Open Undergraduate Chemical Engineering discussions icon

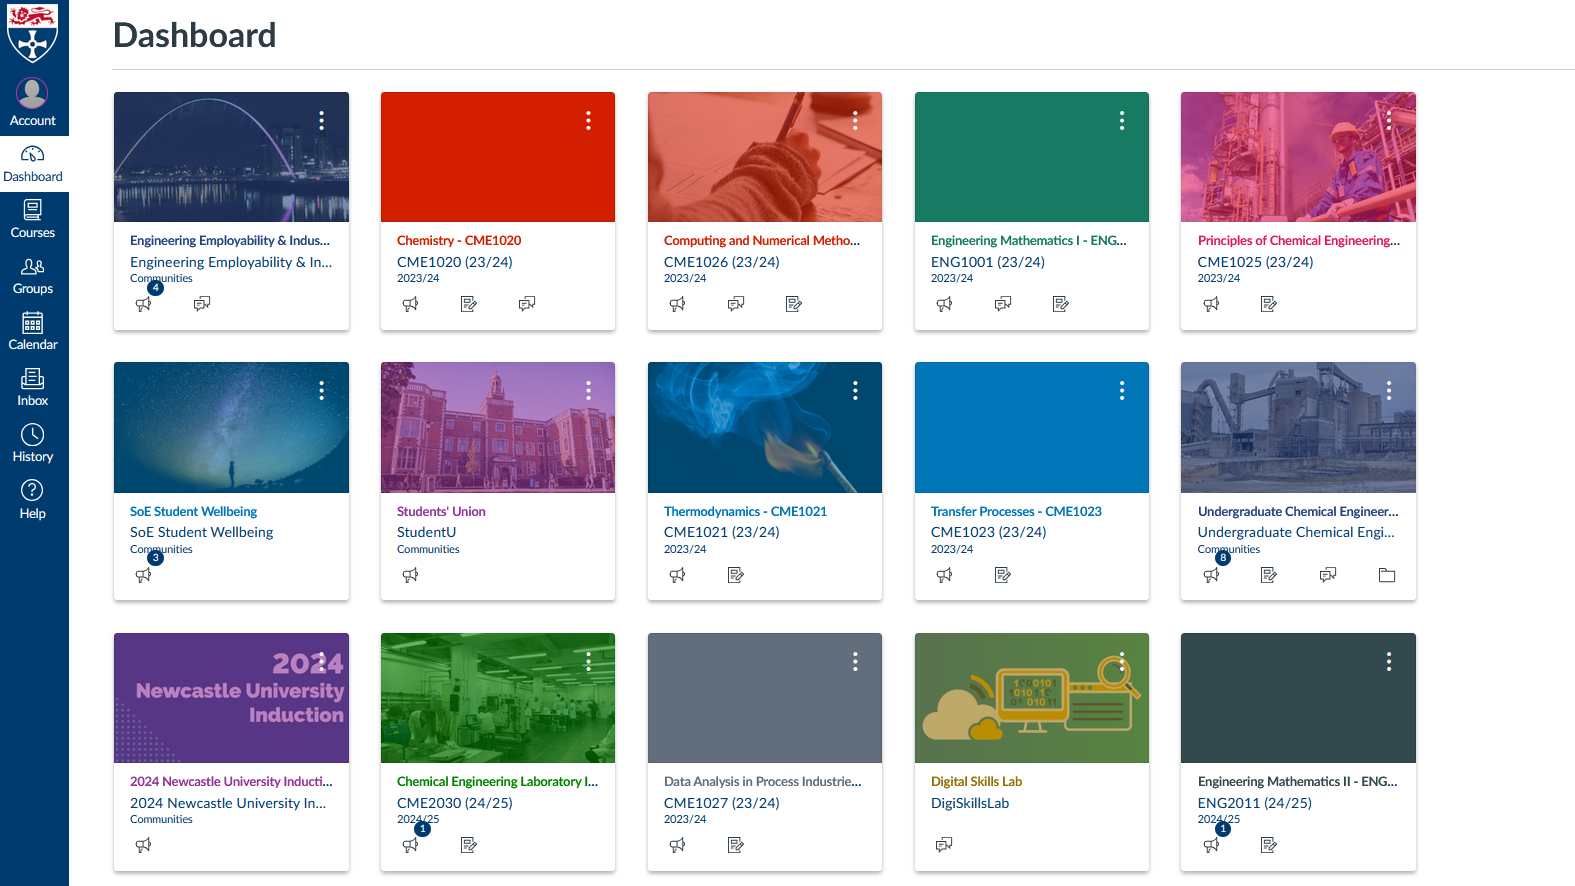[x=1328, y=575]
